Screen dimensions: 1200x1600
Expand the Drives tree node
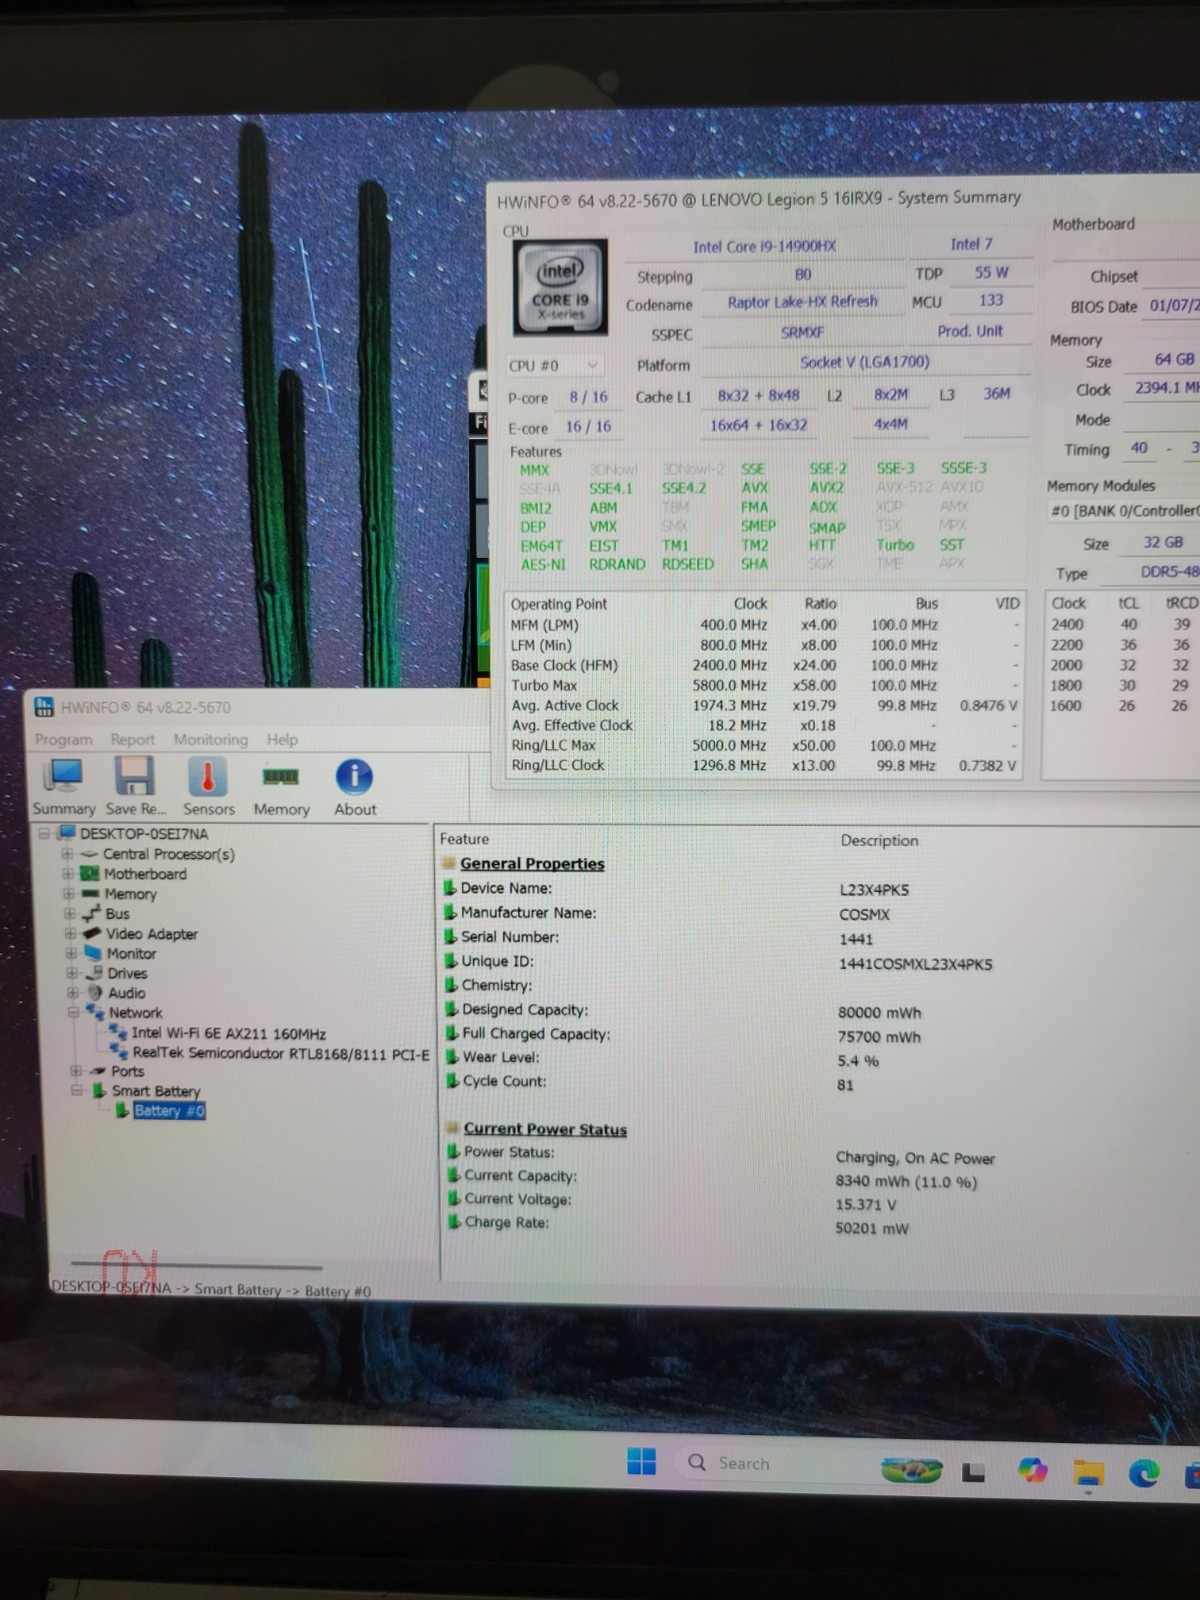pos(72,973)
